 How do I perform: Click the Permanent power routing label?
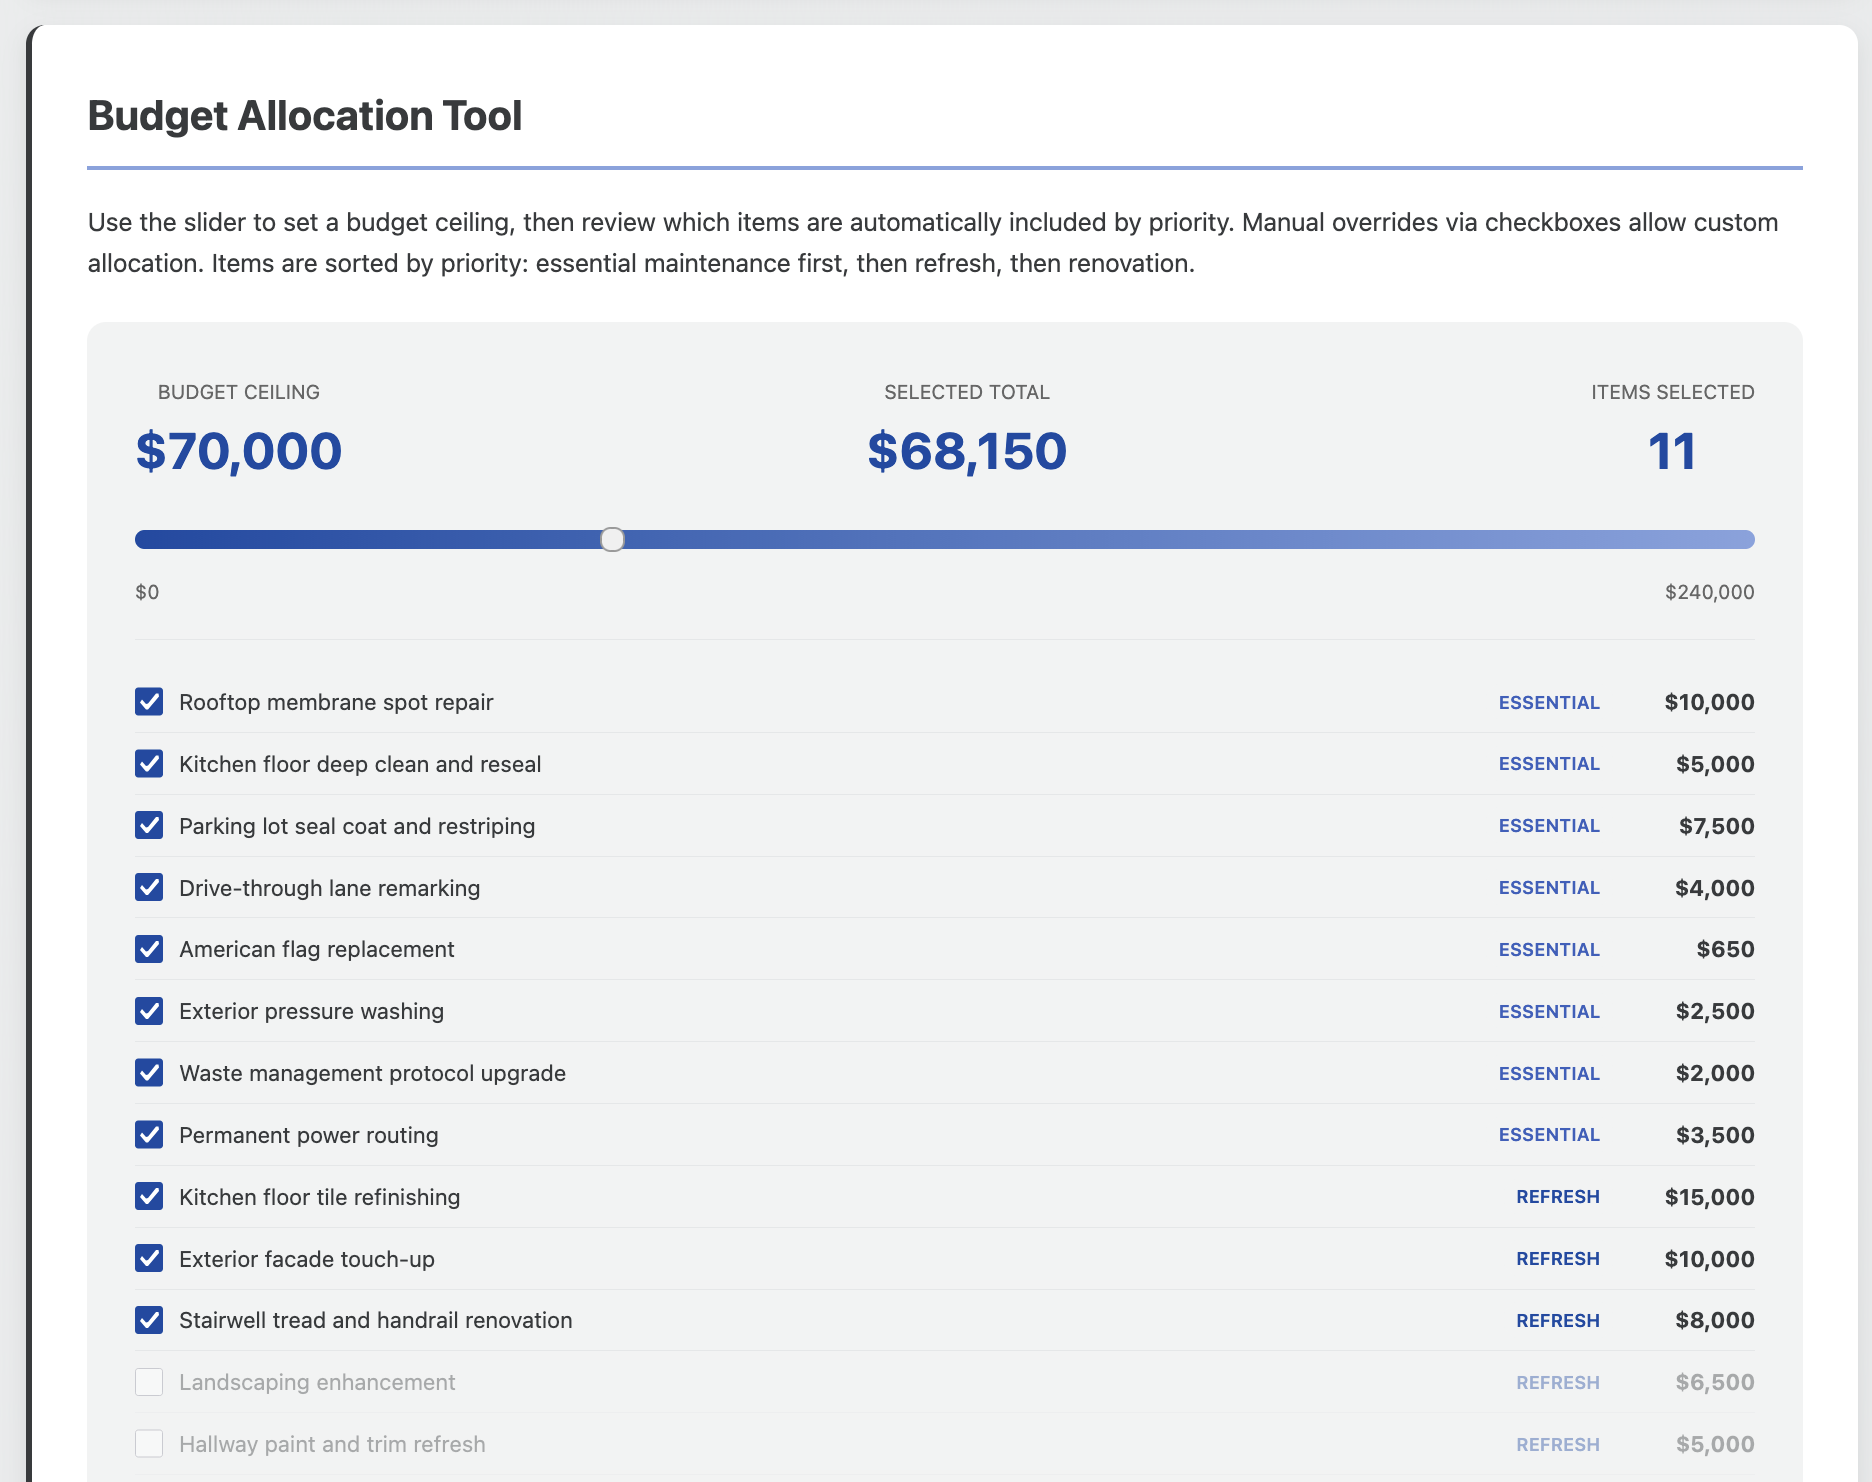coord(309,1135)
